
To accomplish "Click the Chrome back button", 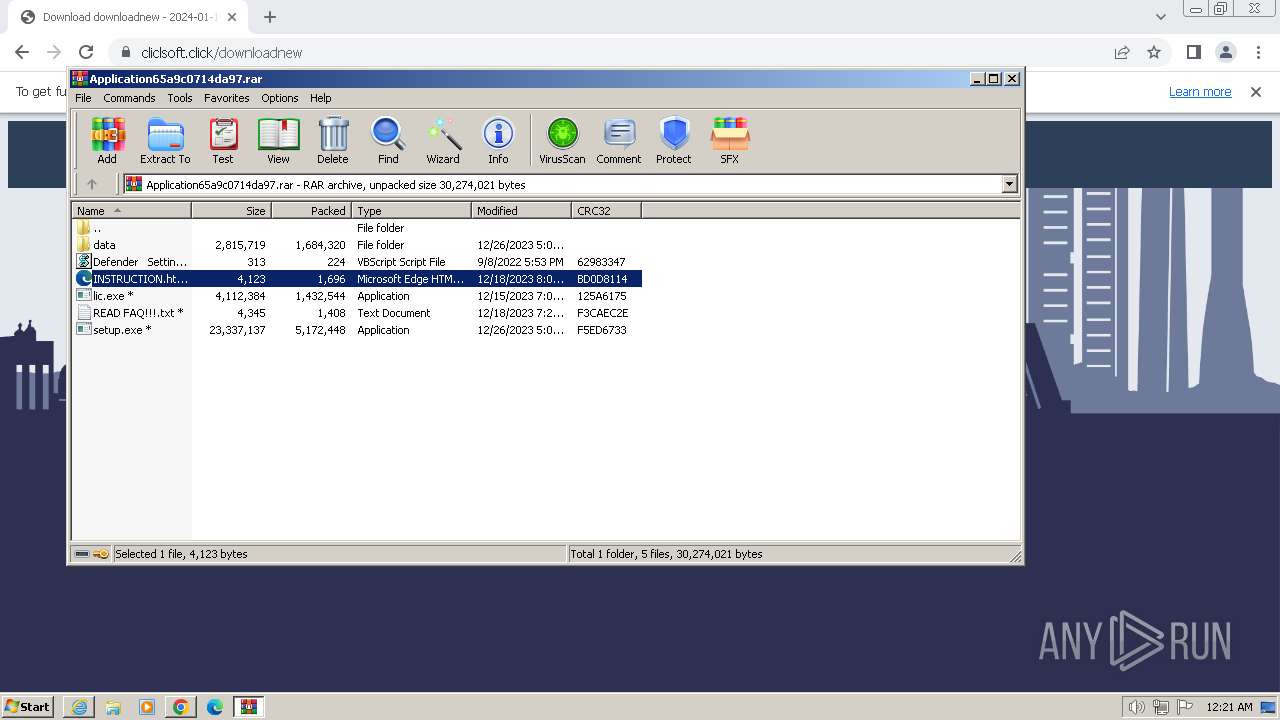I will point(22,52).
